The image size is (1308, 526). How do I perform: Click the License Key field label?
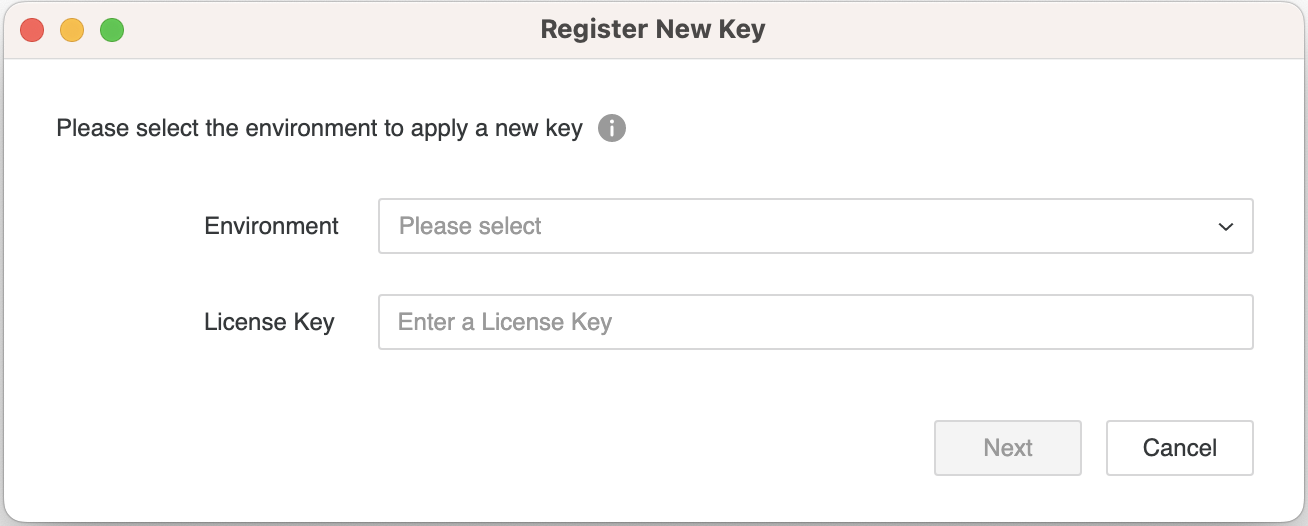pyautogui.click(x=269, y=322)
